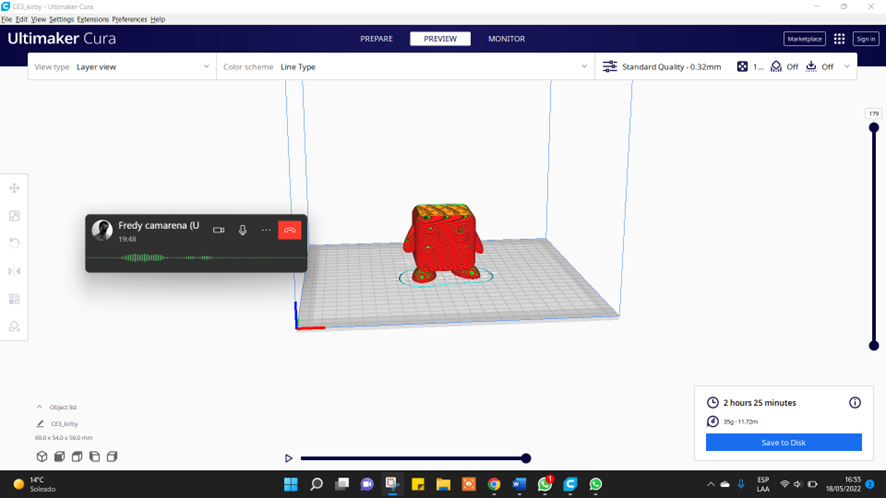Click the top layer slider handle

(x=874, y=128)
